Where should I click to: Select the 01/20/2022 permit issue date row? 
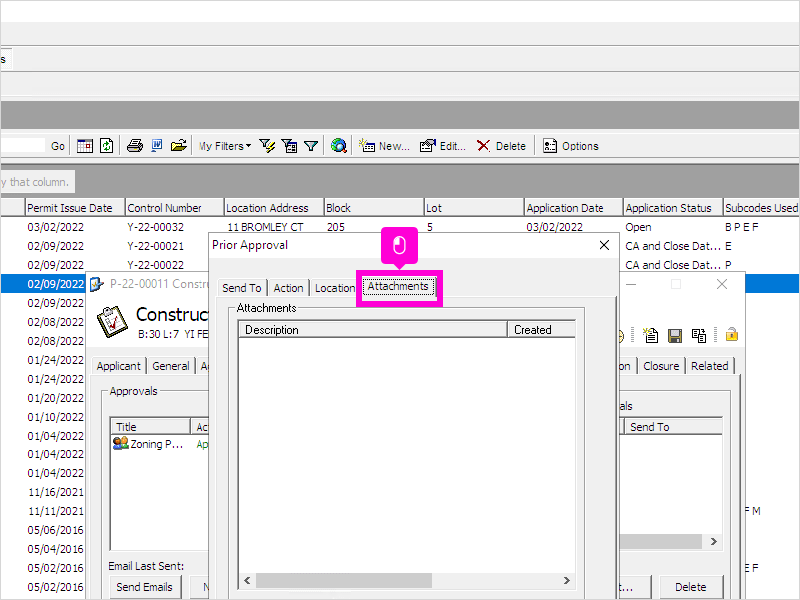pyautogui.click(x=56, y=398)
